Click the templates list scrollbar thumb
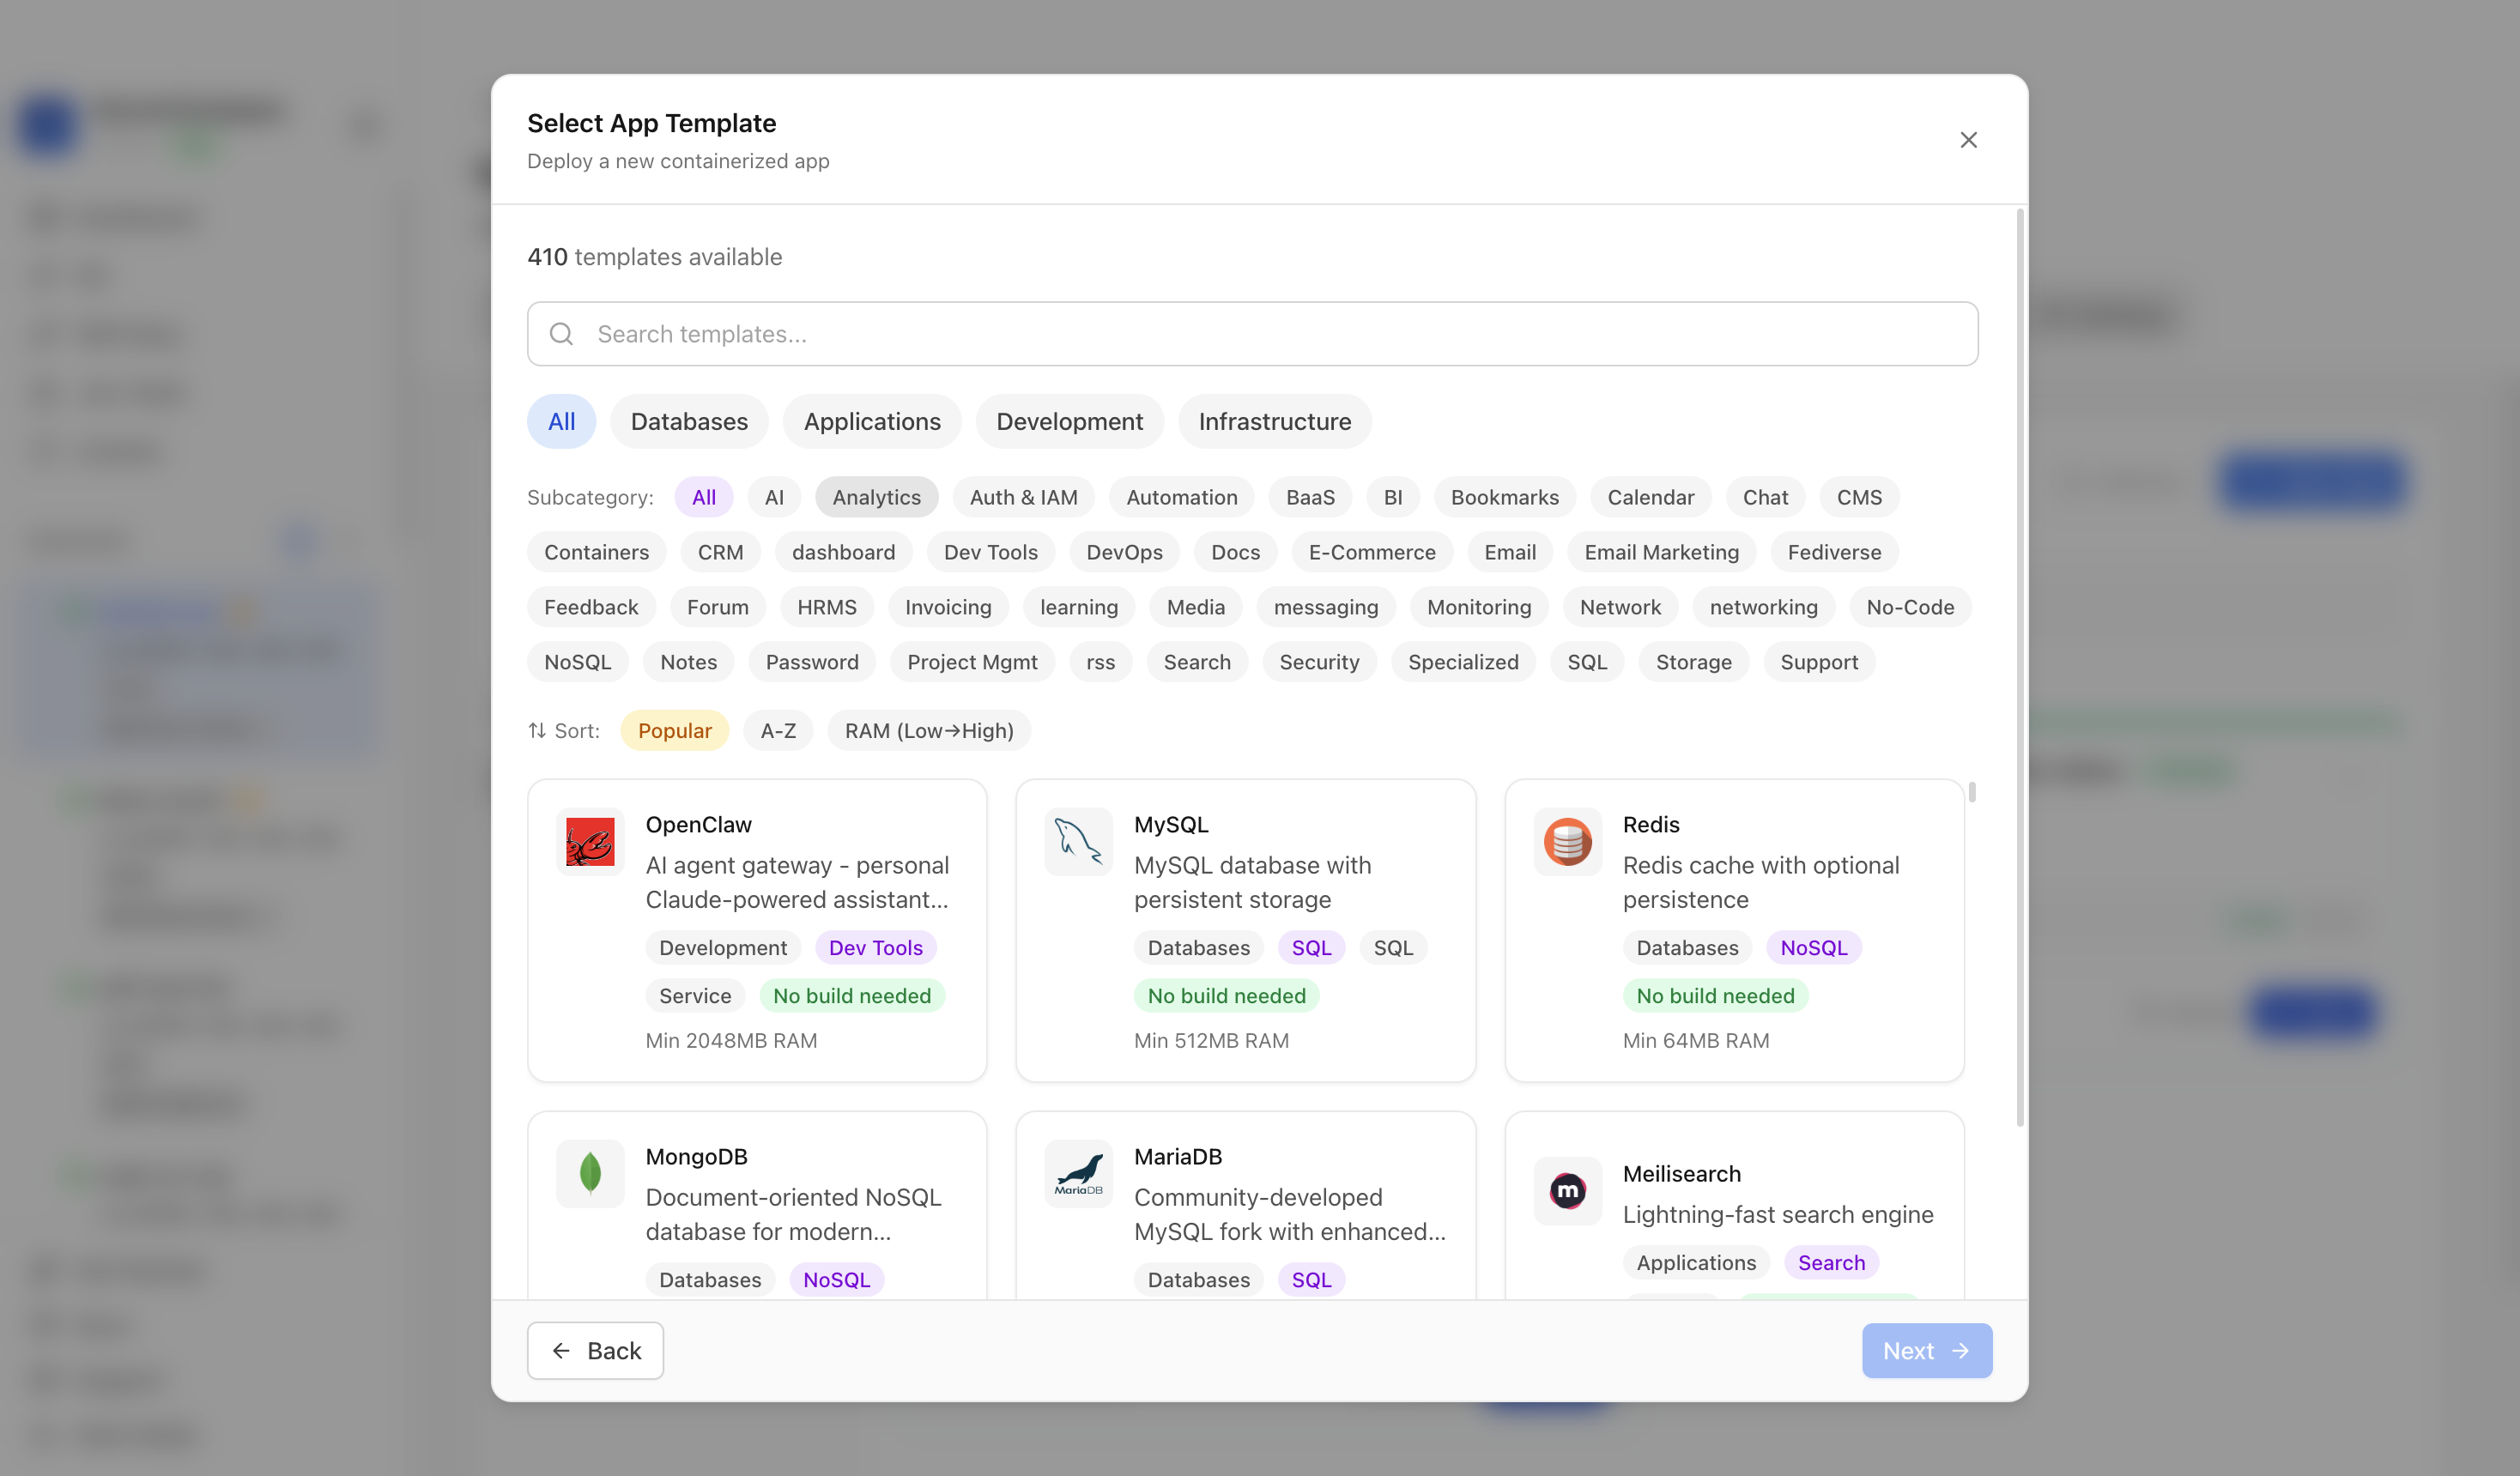Screen dimensions: 2520x1476 click(1972, 792)
